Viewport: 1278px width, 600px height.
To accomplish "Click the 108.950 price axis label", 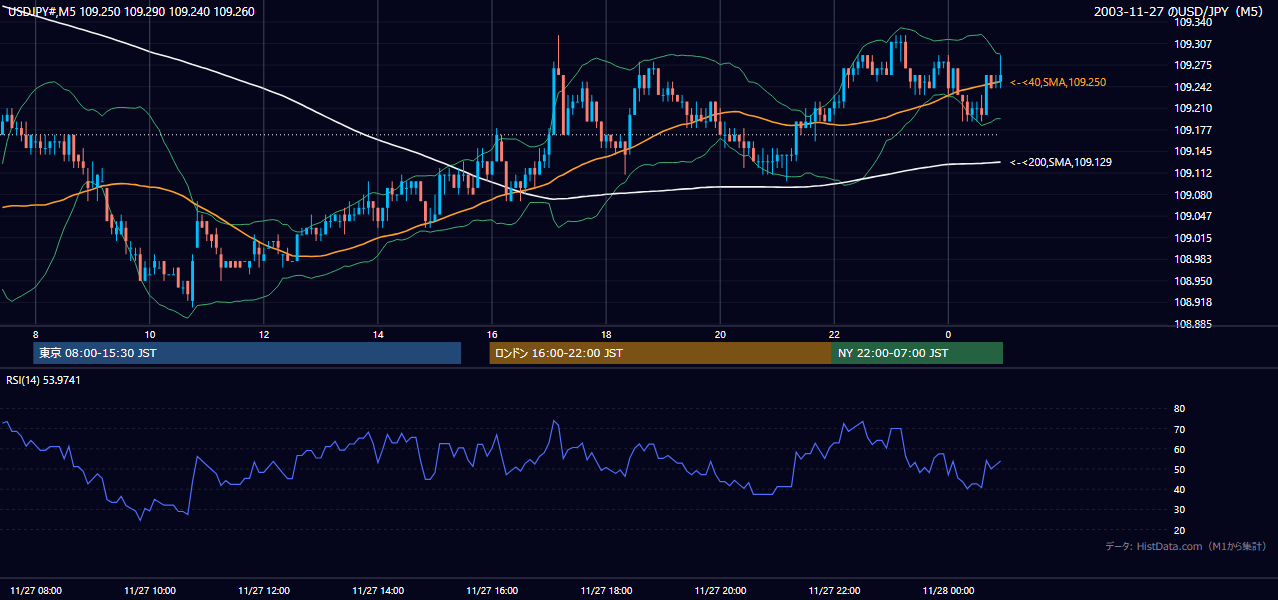I will (x=1193, y=281).
